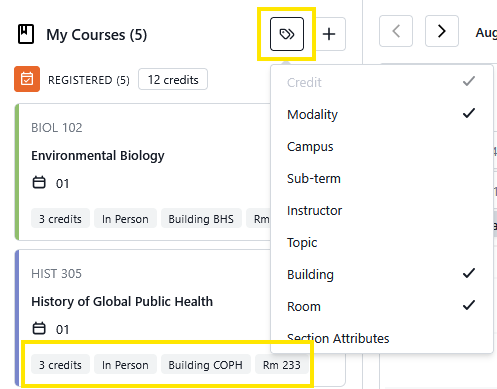The height and width of the screenshot is (389, 497).
Task: Click the Rm 233 tag
Action: coord(282,365)
